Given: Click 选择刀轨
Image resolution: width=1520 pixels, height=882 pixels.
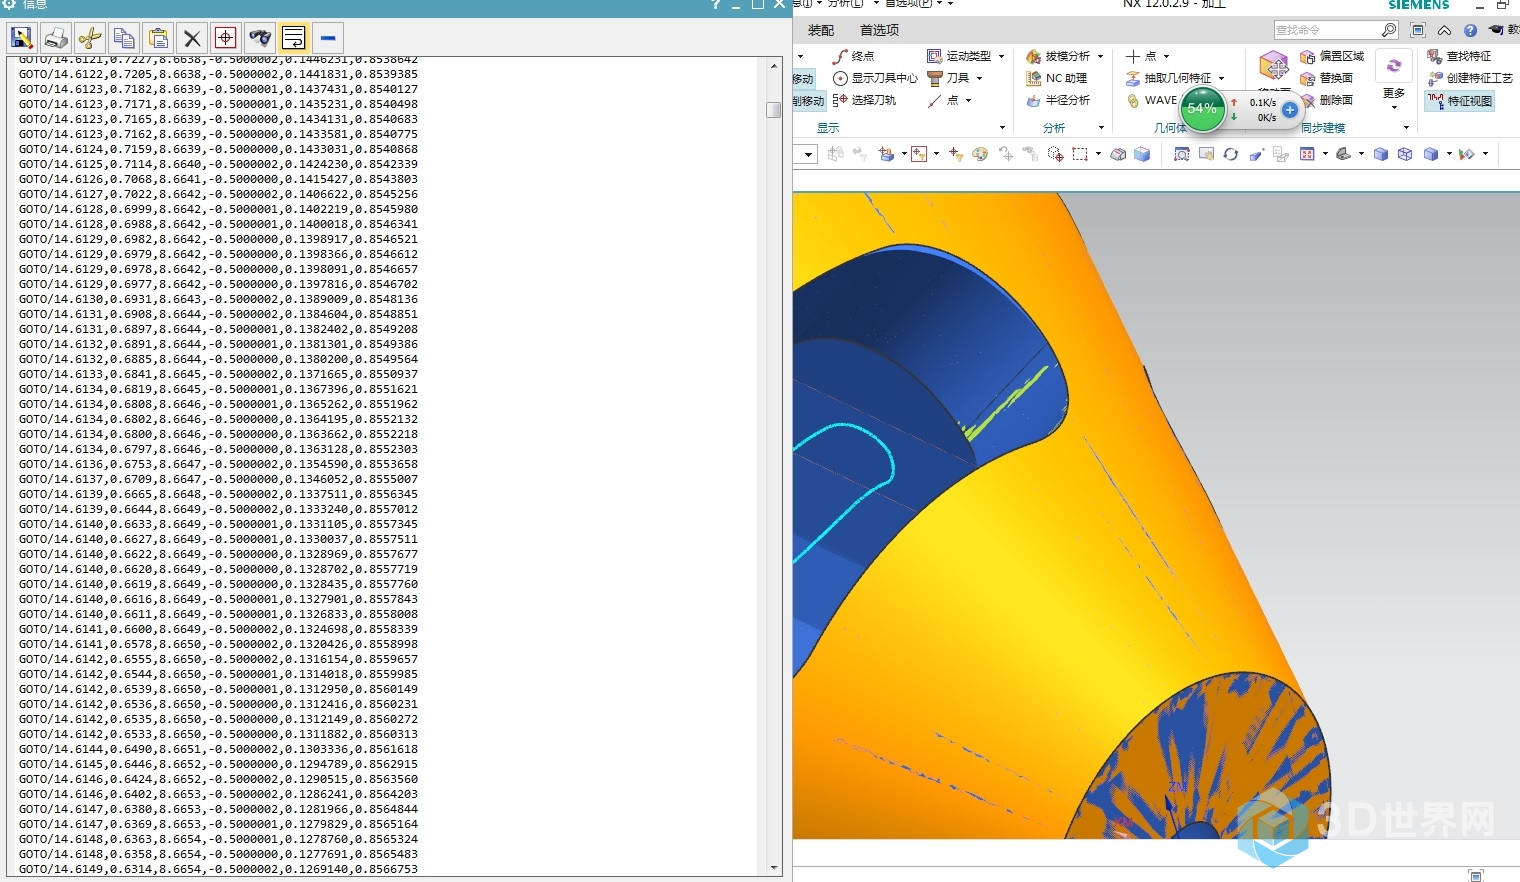Looking at the screenshot, I should click(865, 100).
